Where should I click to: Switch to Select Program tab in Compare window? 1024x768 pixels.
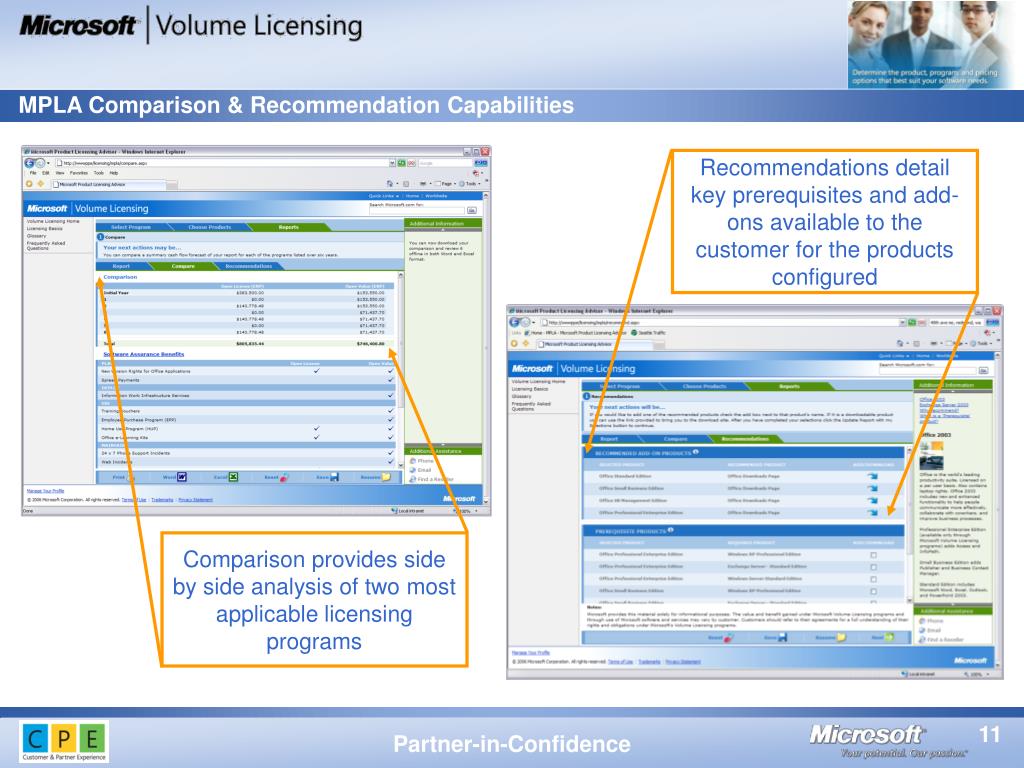(131, 227)
